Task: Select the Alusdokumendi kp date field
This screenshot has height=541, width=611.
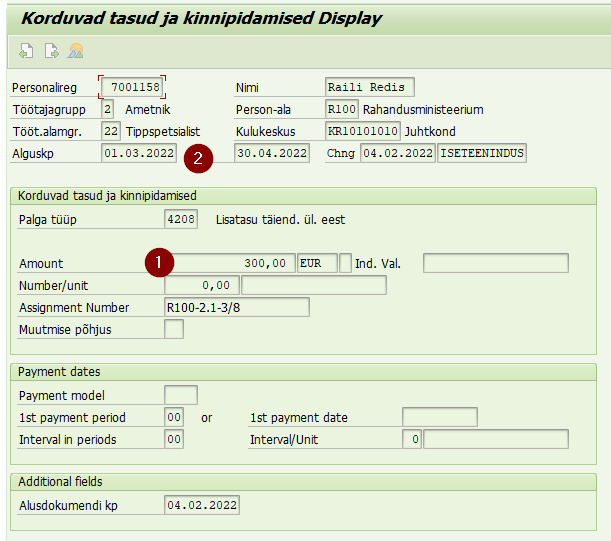Action: (x=202, y=505)
